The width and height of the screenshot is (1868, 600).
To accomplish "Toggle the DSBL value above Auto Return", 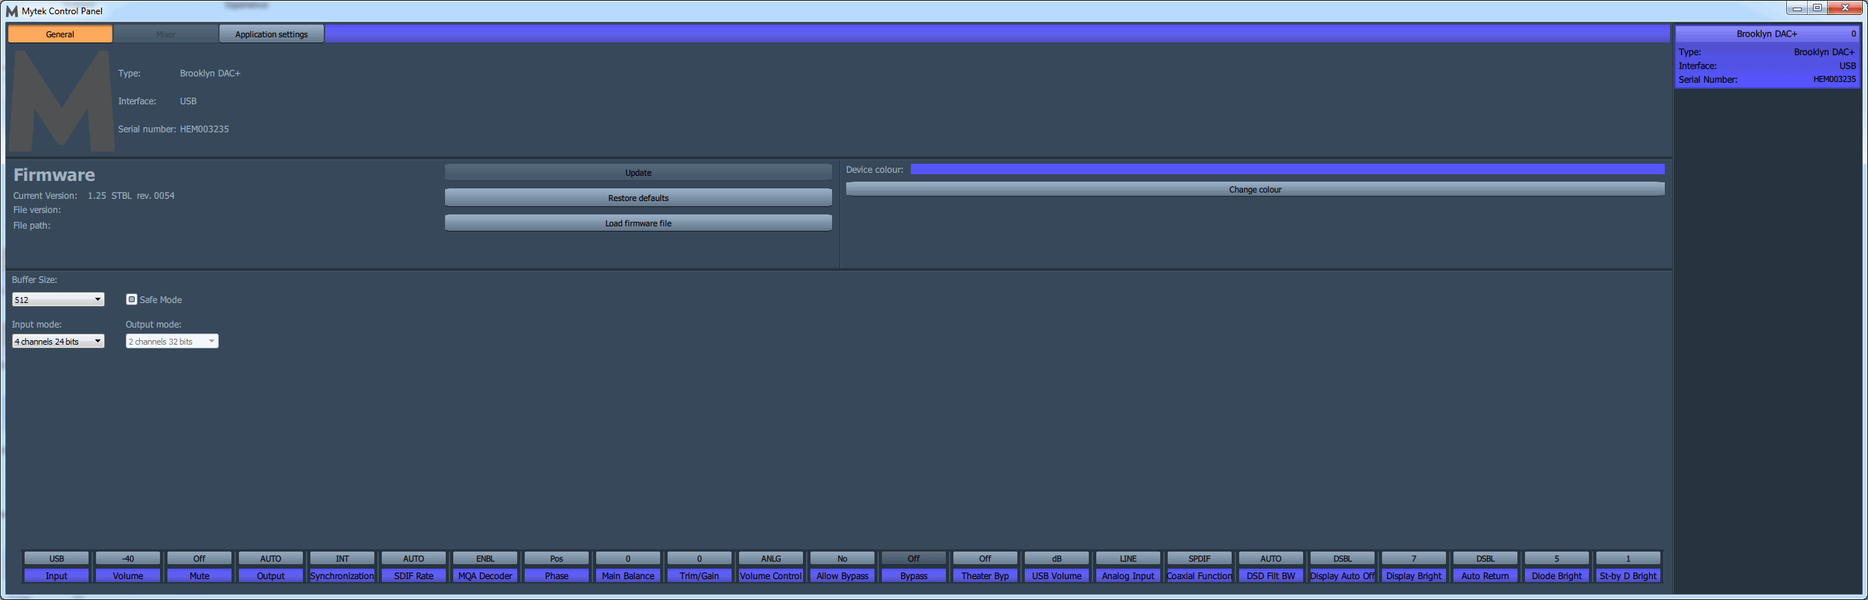I will pyautogui.click(x=1485, y=559).
